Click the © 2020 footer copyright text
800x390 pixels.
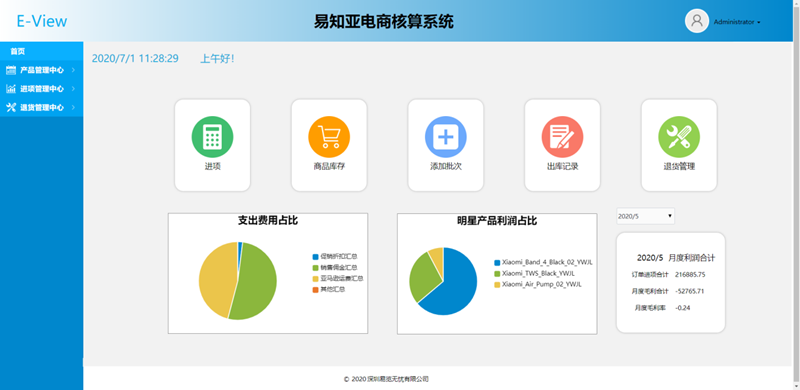(386, 379)
